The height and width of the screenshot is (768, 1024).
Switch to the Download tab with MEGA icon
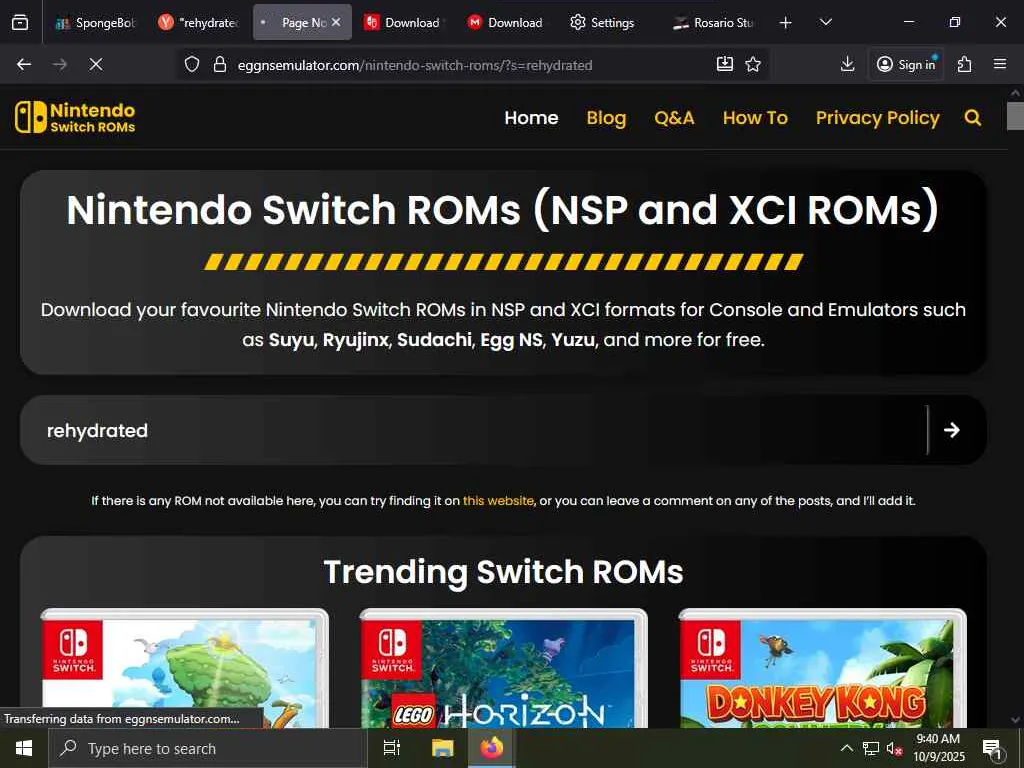(507, 22)
